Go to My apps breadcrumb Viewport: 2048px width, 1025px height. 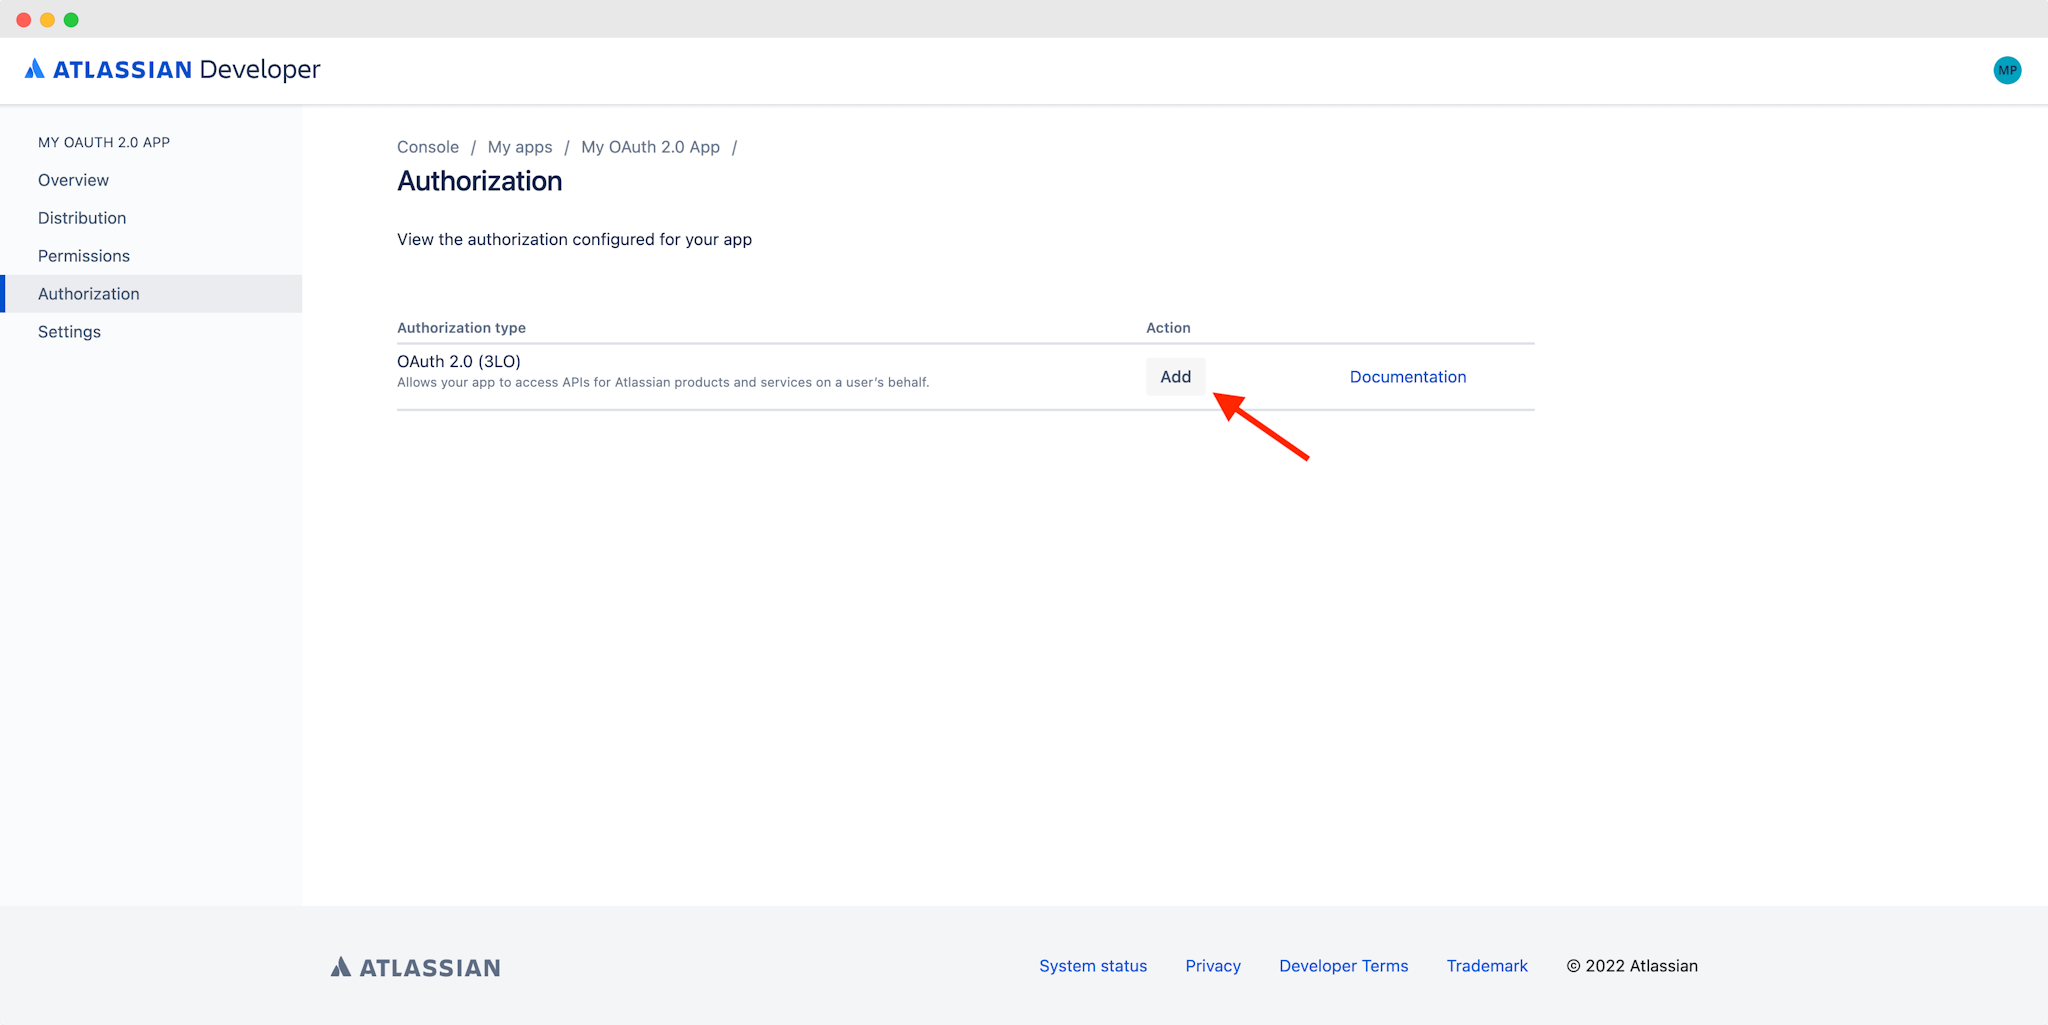point(520,147)
